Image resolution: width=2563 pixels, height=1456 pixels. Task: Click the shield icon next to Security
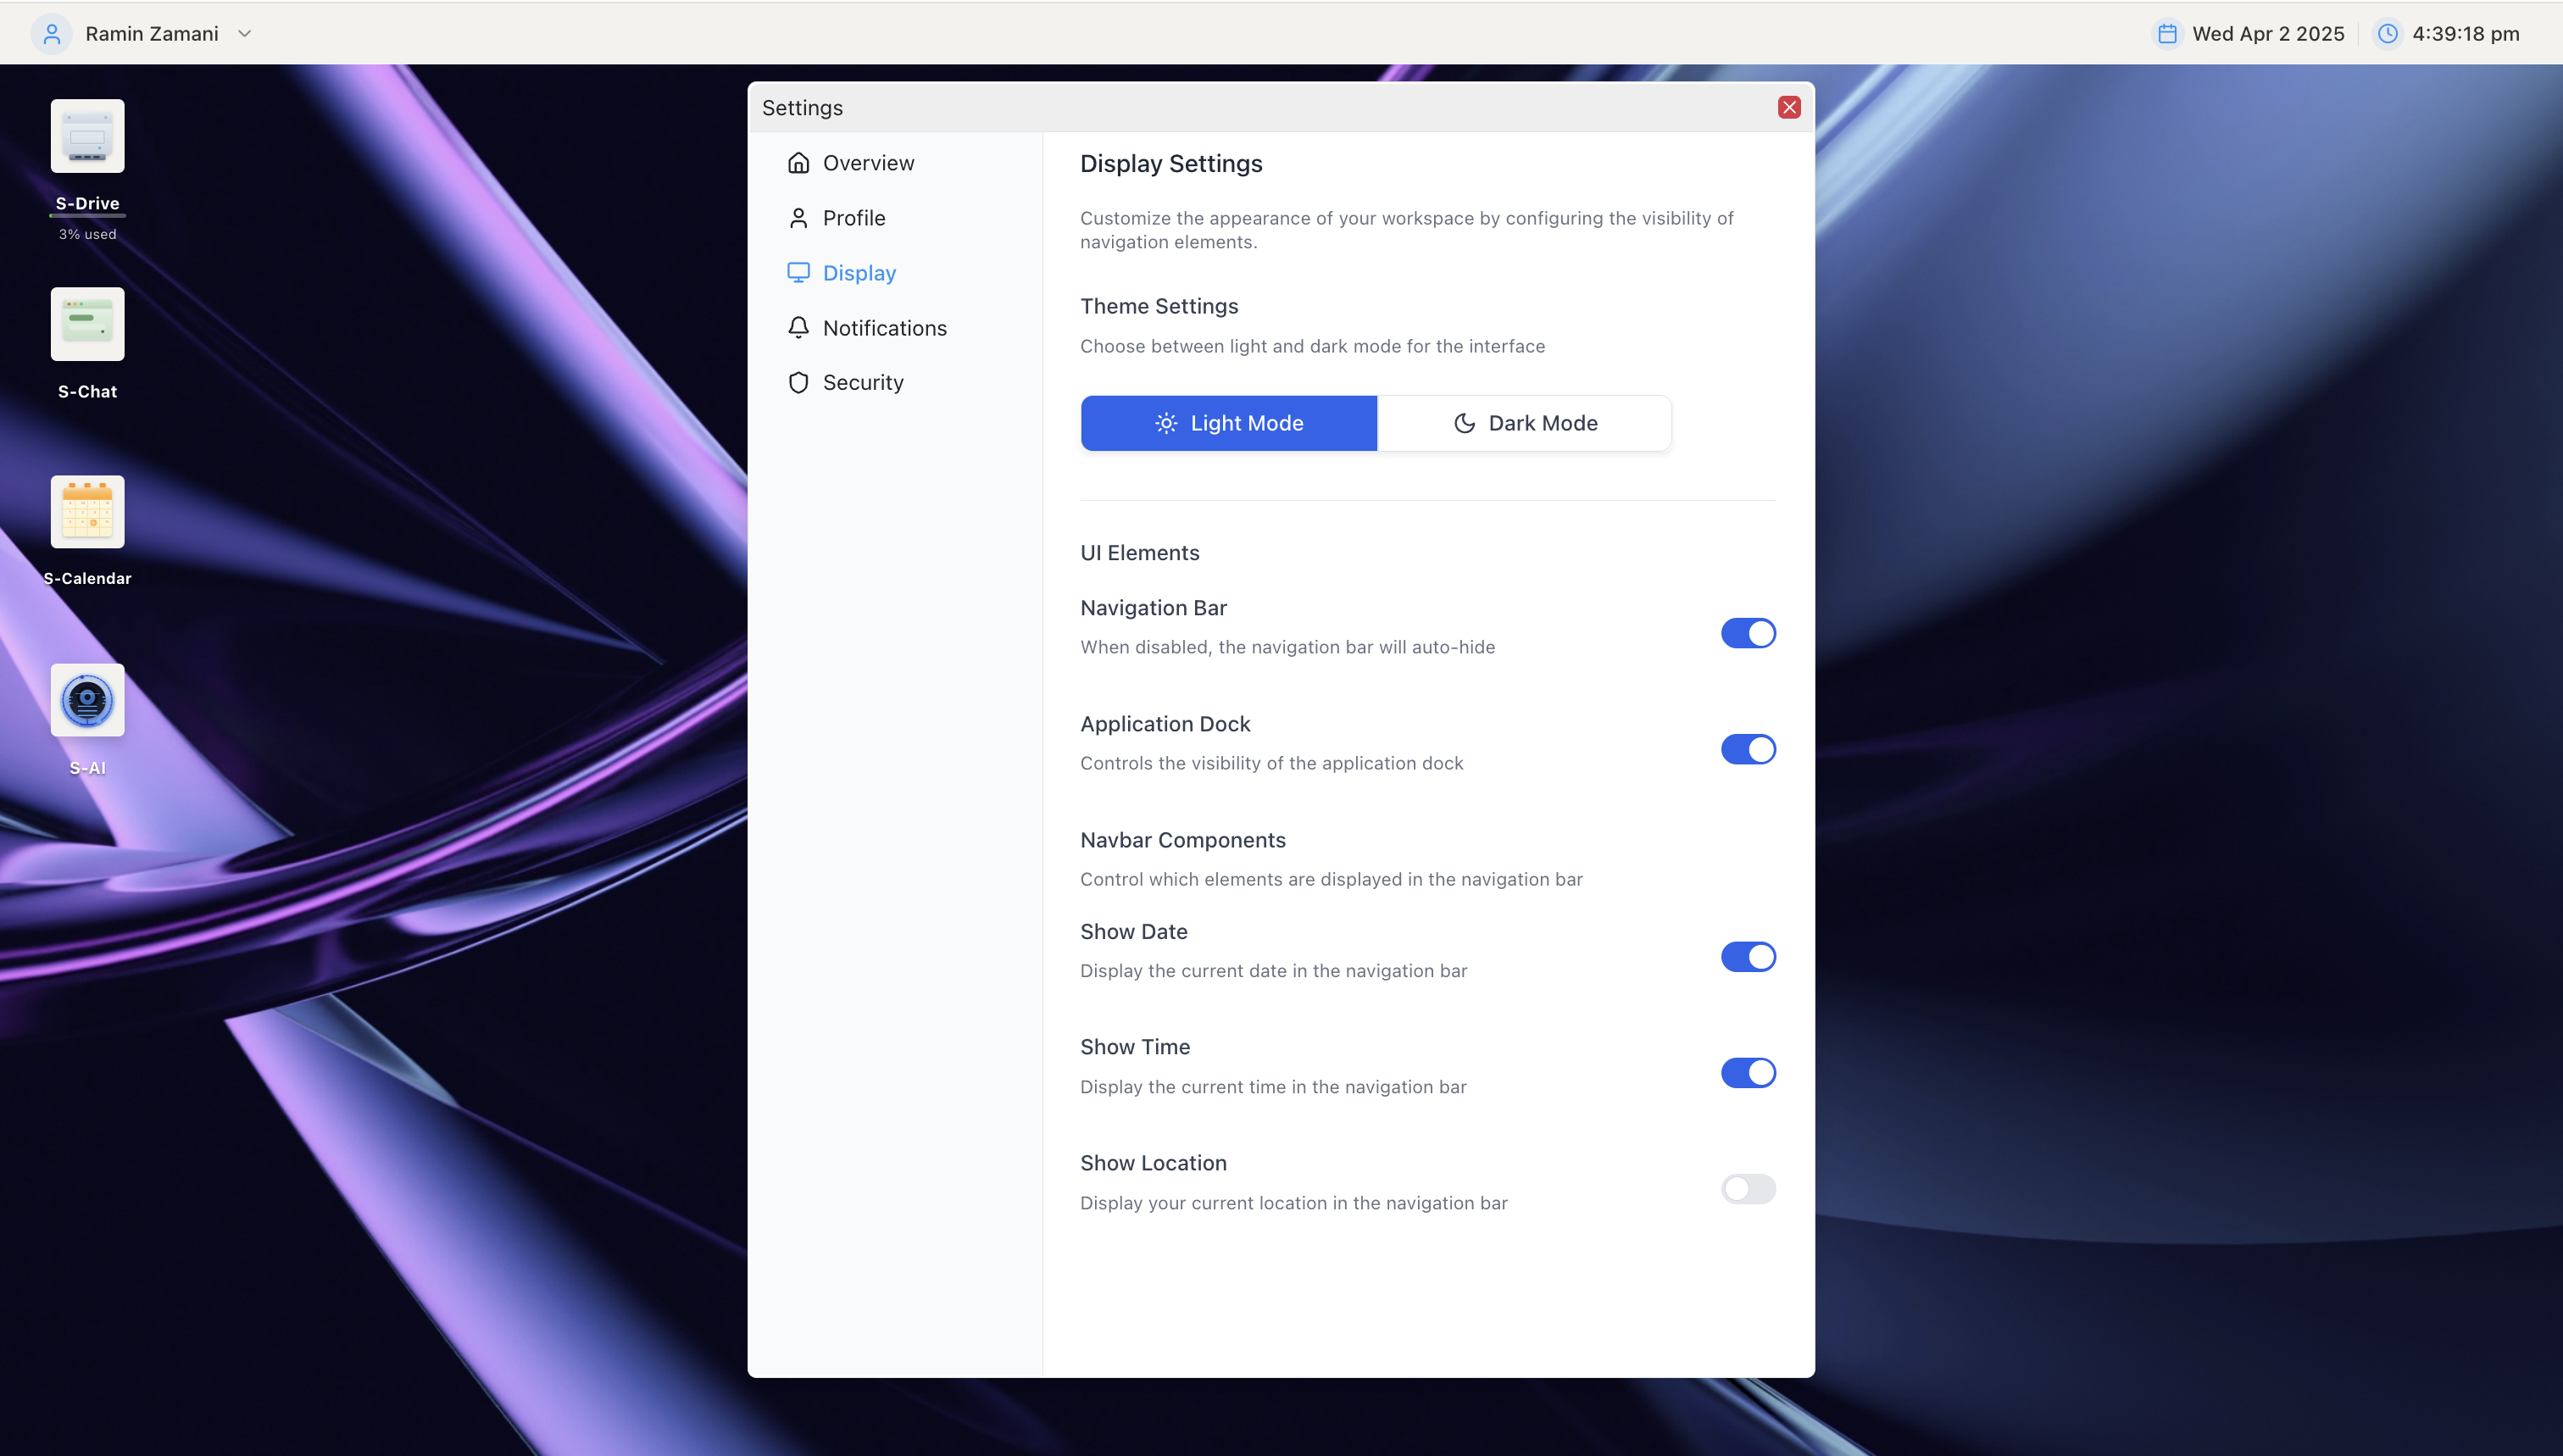[798, 383]
